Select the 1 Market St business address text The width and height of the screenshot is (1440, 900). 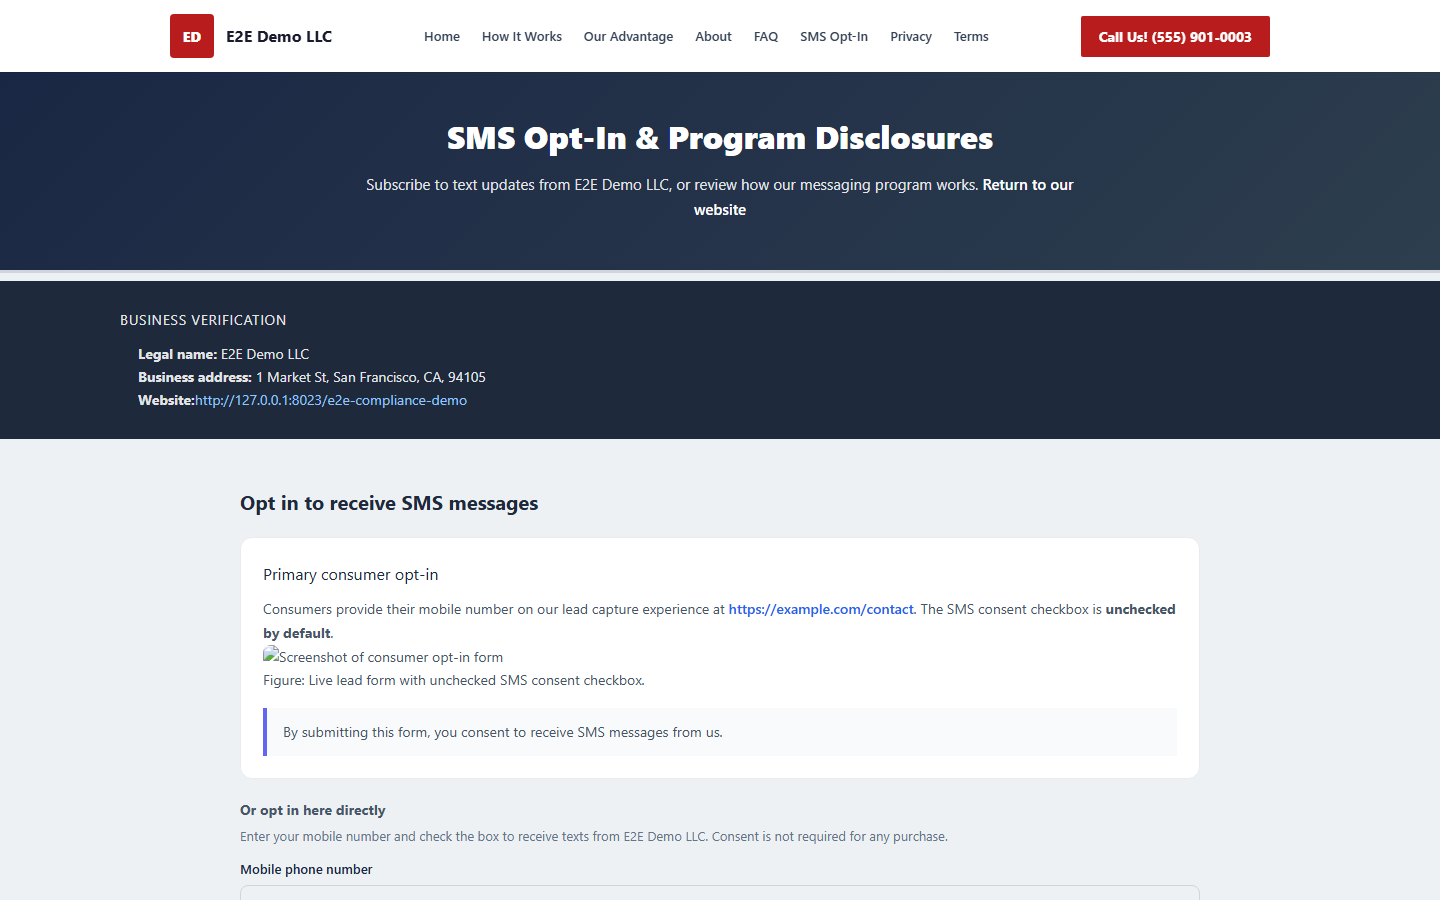[x=371, y=377]
